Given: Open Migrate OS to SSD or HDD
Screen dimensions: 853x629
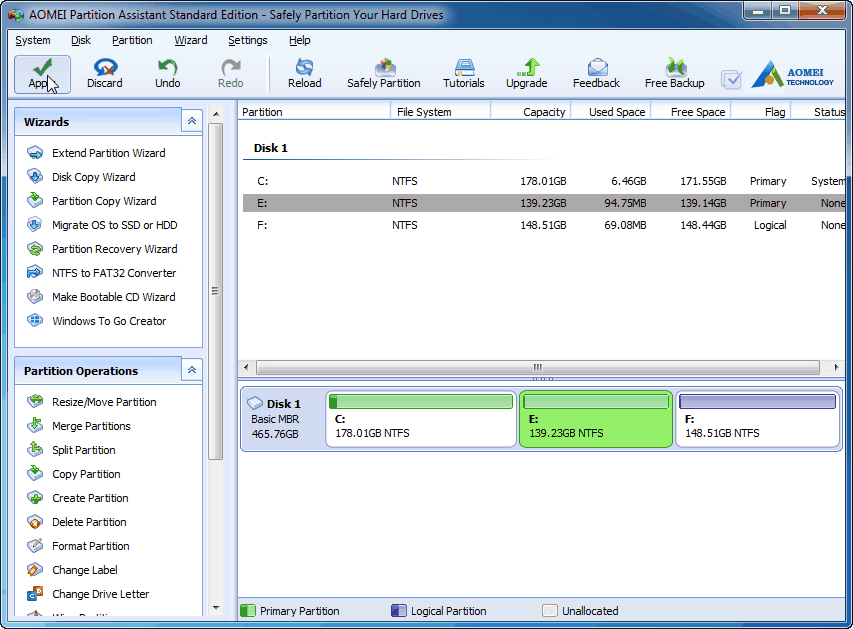Looking at the screenshot, I should 114,225.
